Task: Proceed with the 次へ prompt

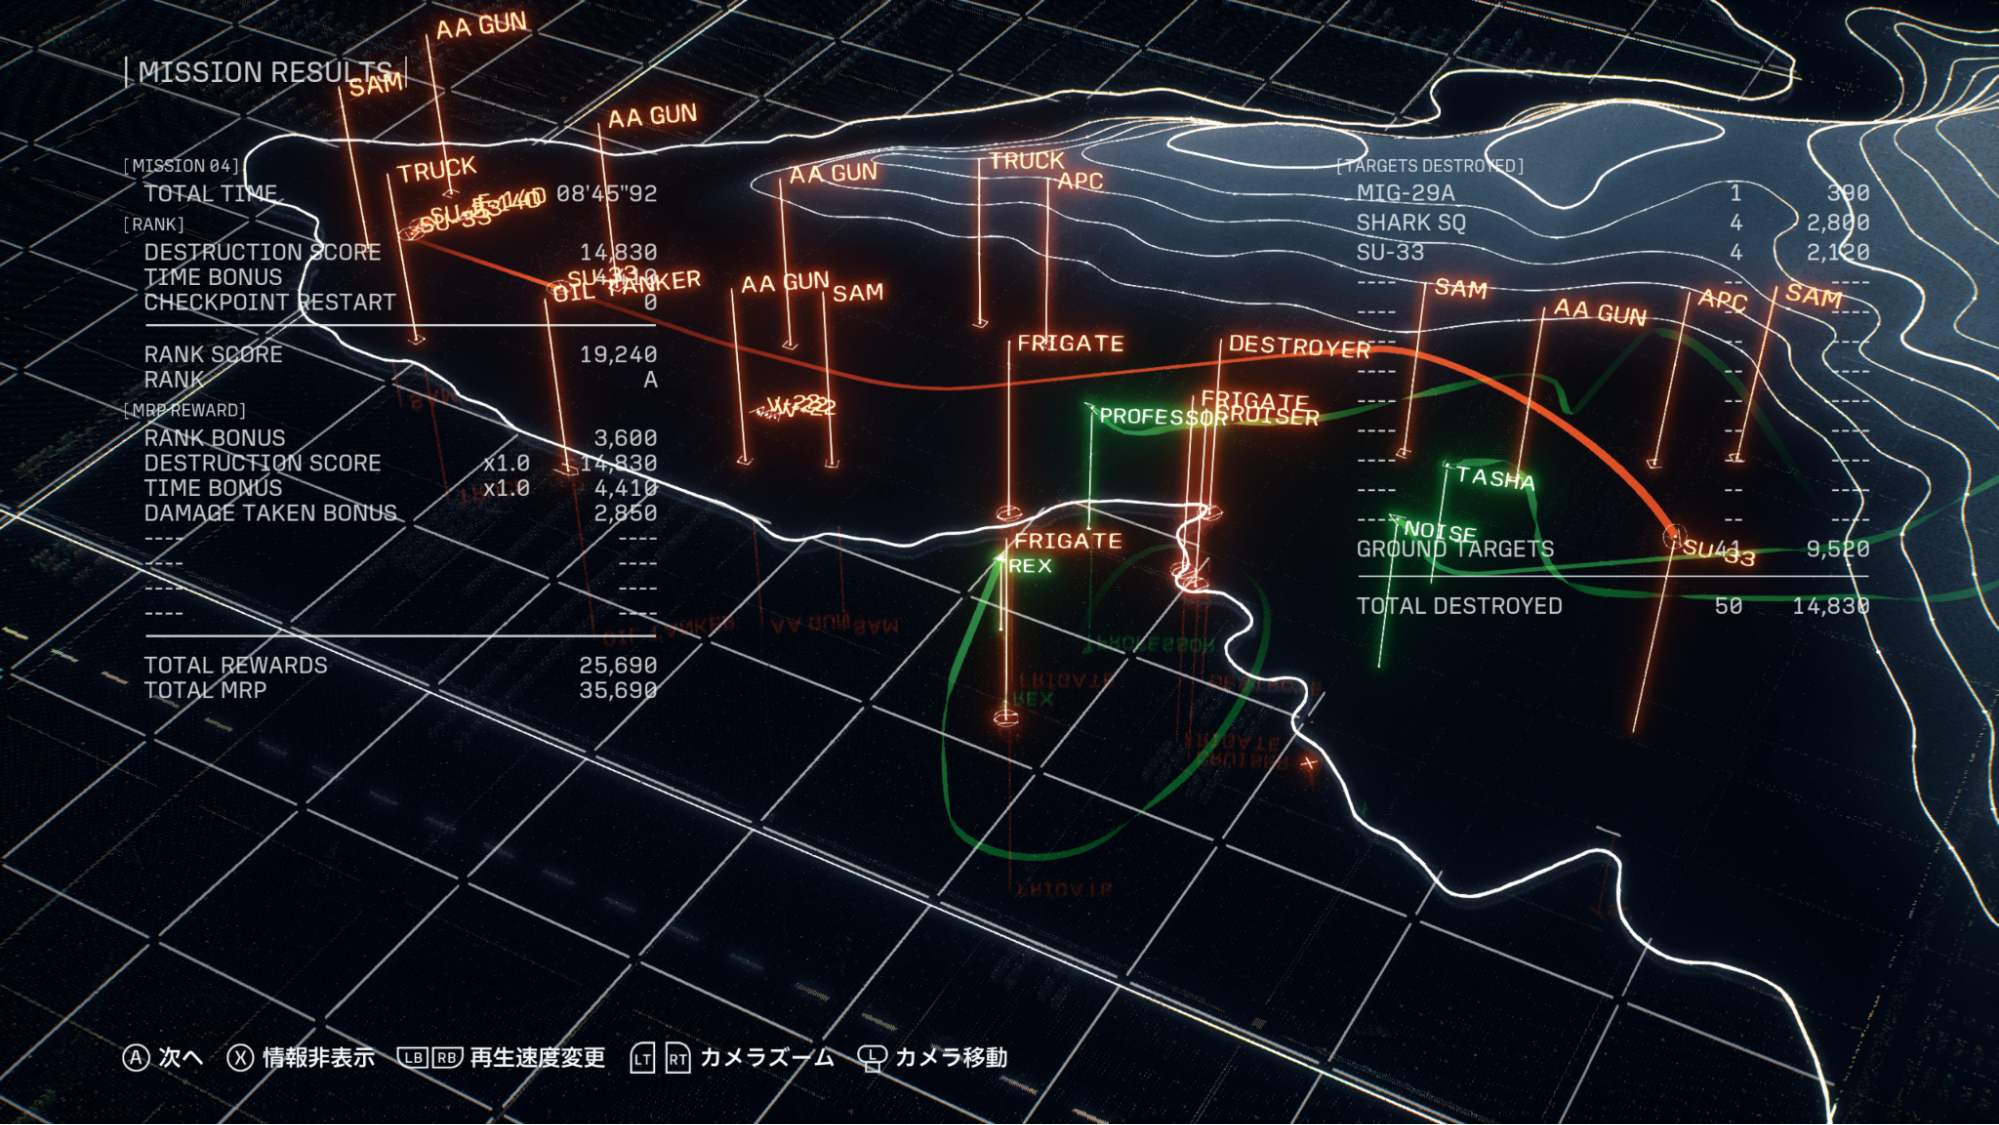Action: coord(181,1058)
